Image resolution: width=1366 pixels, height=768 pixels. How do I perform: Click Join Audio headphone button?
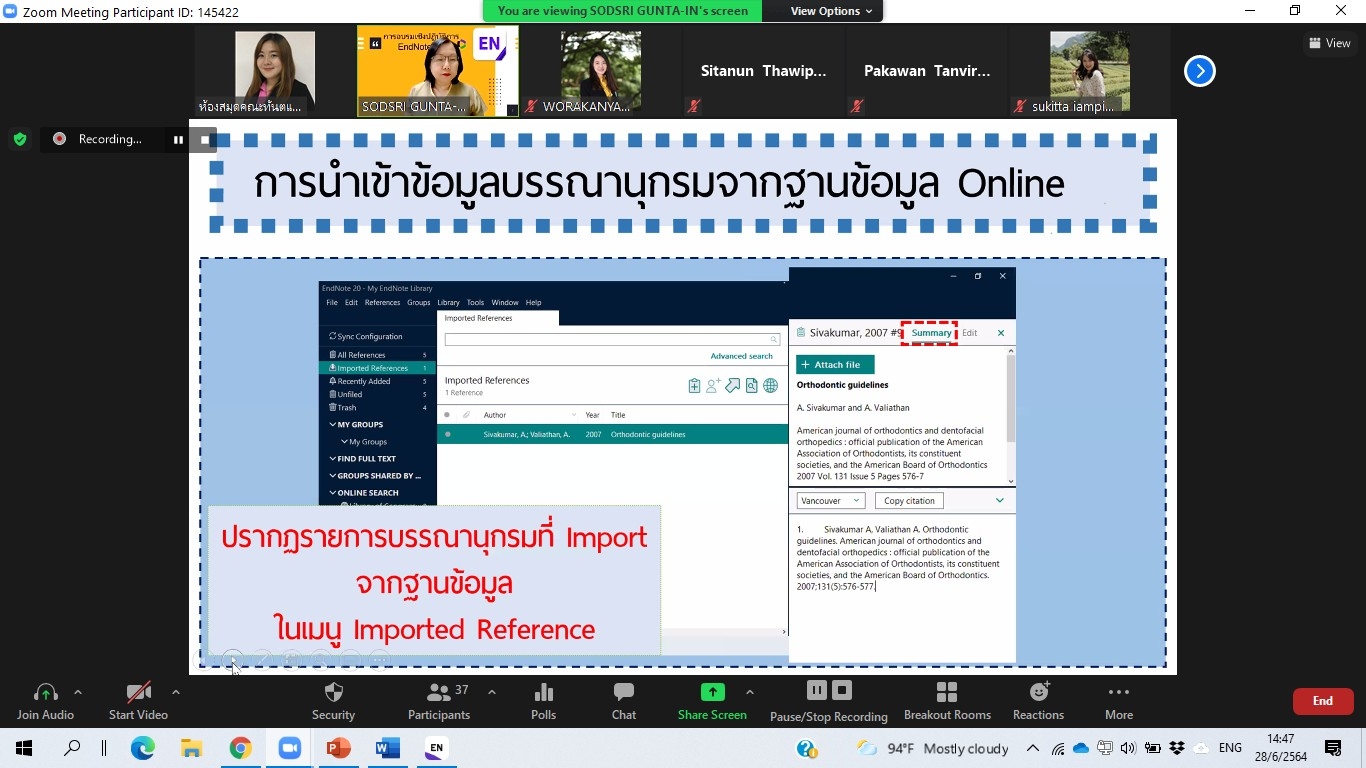46,692
